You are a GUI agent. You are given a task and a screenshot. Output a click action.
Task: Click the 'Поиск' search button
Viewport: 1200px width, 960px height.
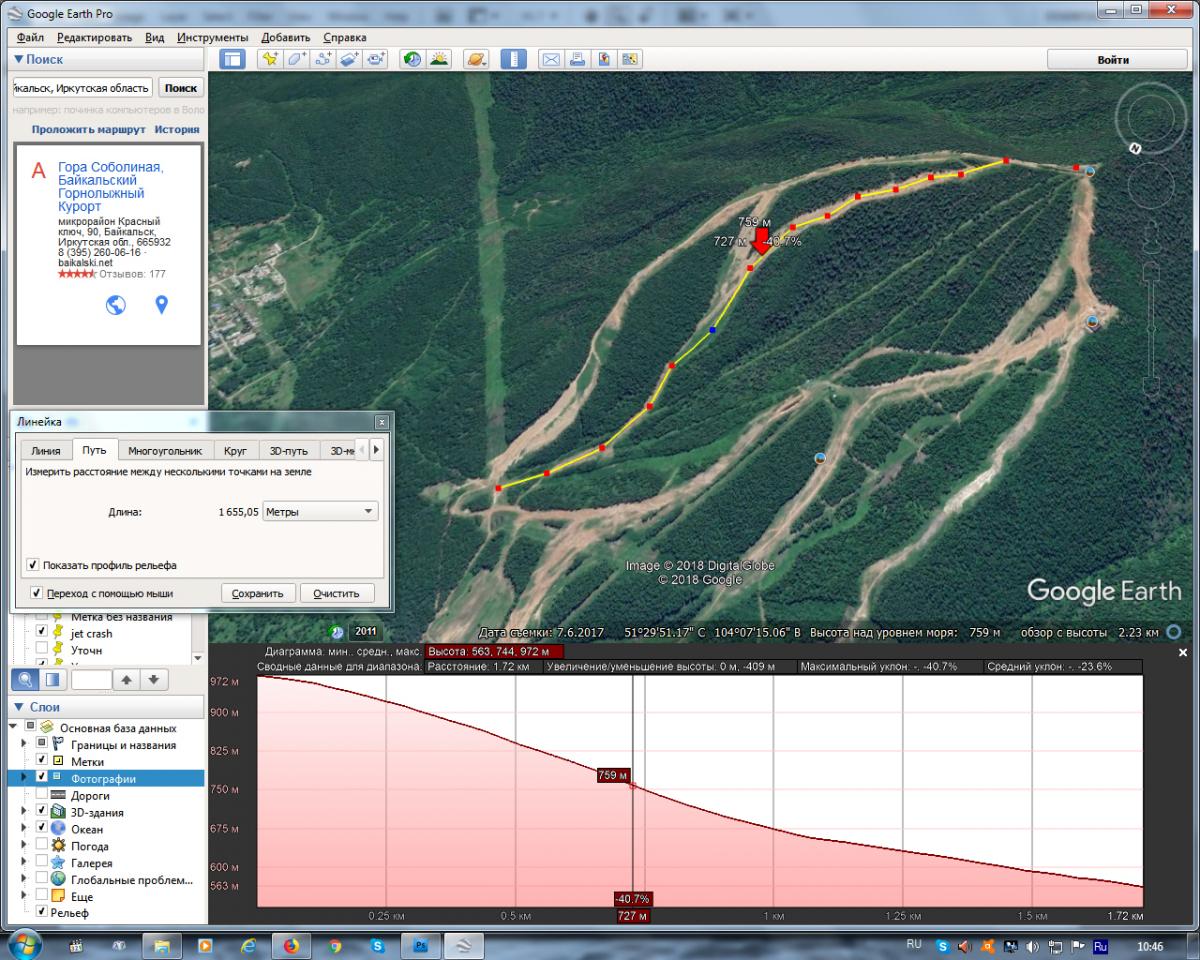click(181, 88)
